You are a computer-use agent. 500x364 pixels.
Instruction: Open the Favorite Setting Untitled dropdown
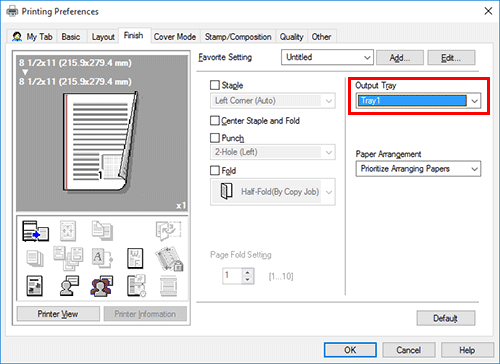327,57
